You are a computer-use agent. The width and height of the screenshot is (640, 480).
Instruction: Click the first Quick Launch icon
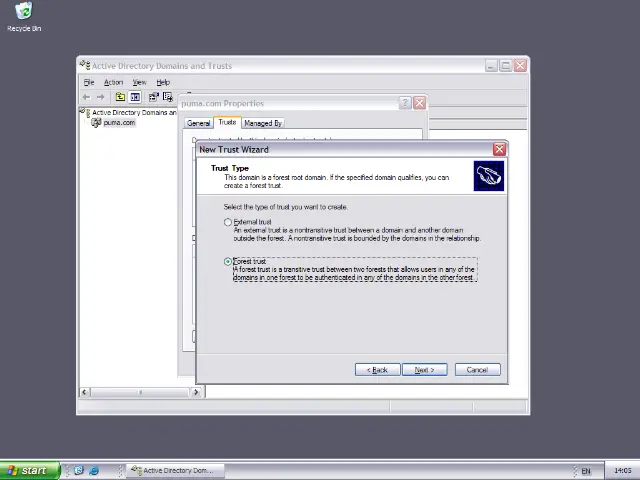pyautogui.click(x=79, y=471)
